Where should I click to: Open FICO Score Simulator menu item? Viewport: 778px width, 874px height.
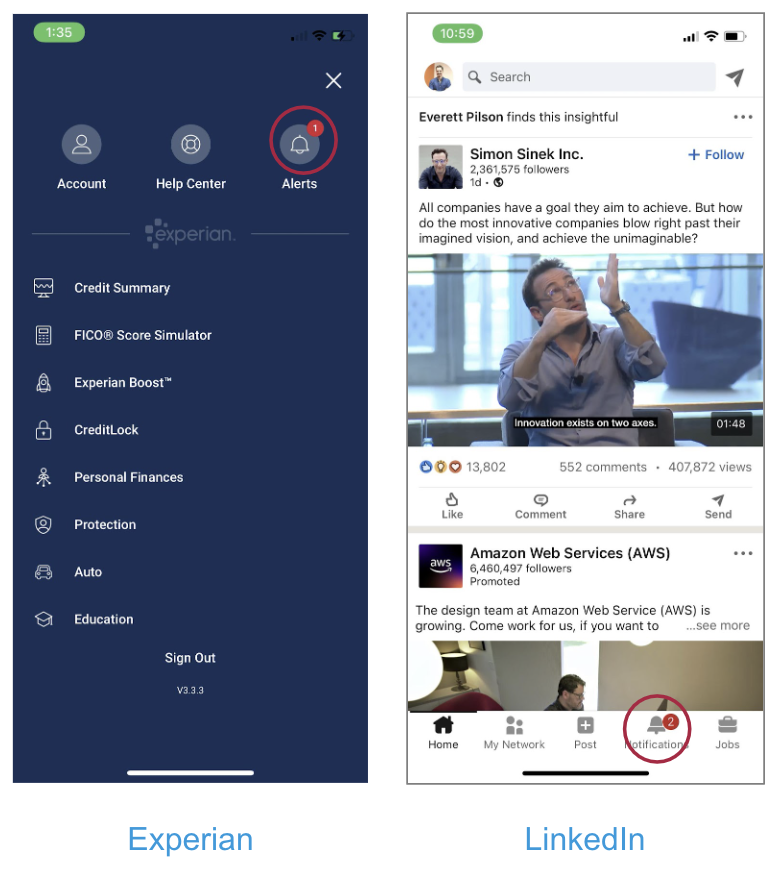[143, 335]
